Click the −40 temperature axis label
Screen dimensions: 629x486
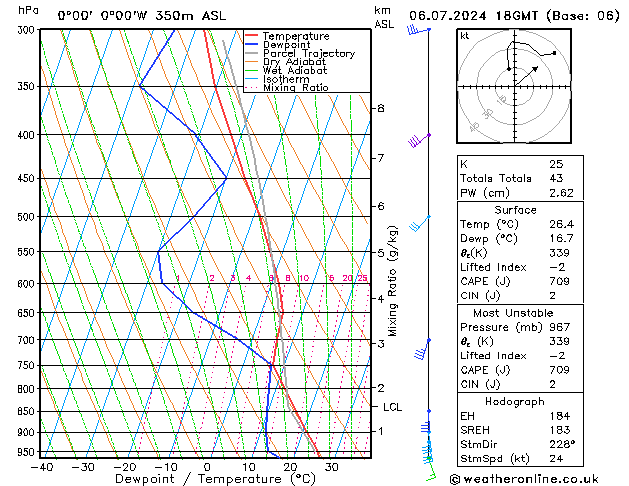pos(42,467)
